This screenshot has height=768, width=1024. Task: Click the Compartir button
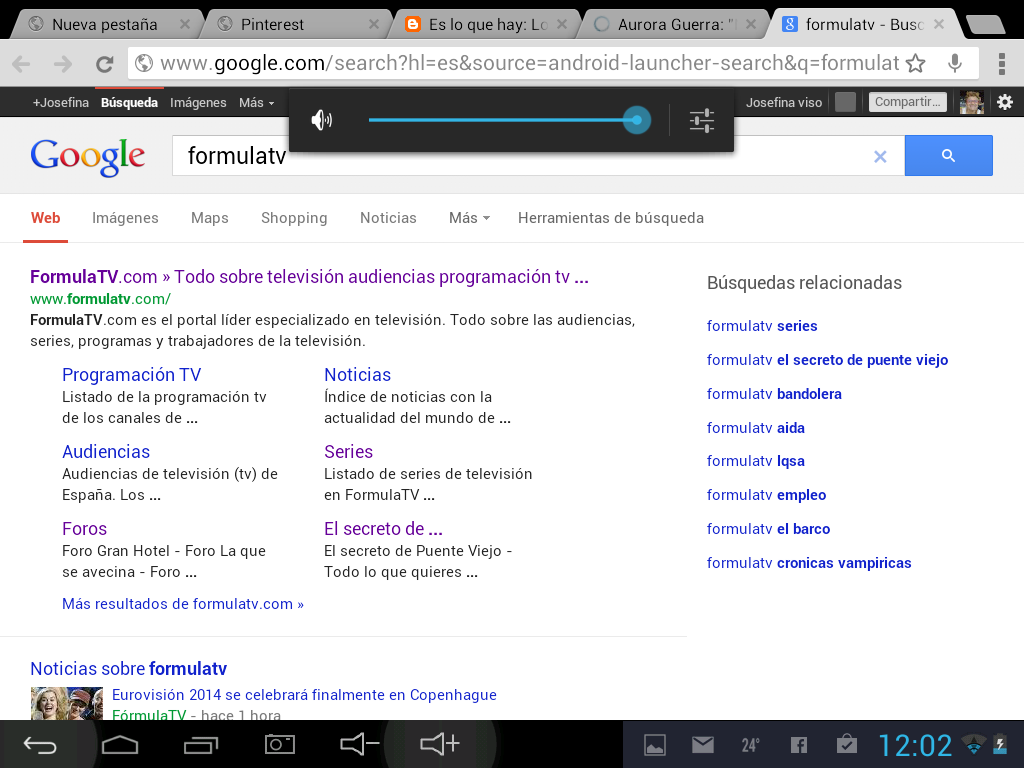(907, 102)
